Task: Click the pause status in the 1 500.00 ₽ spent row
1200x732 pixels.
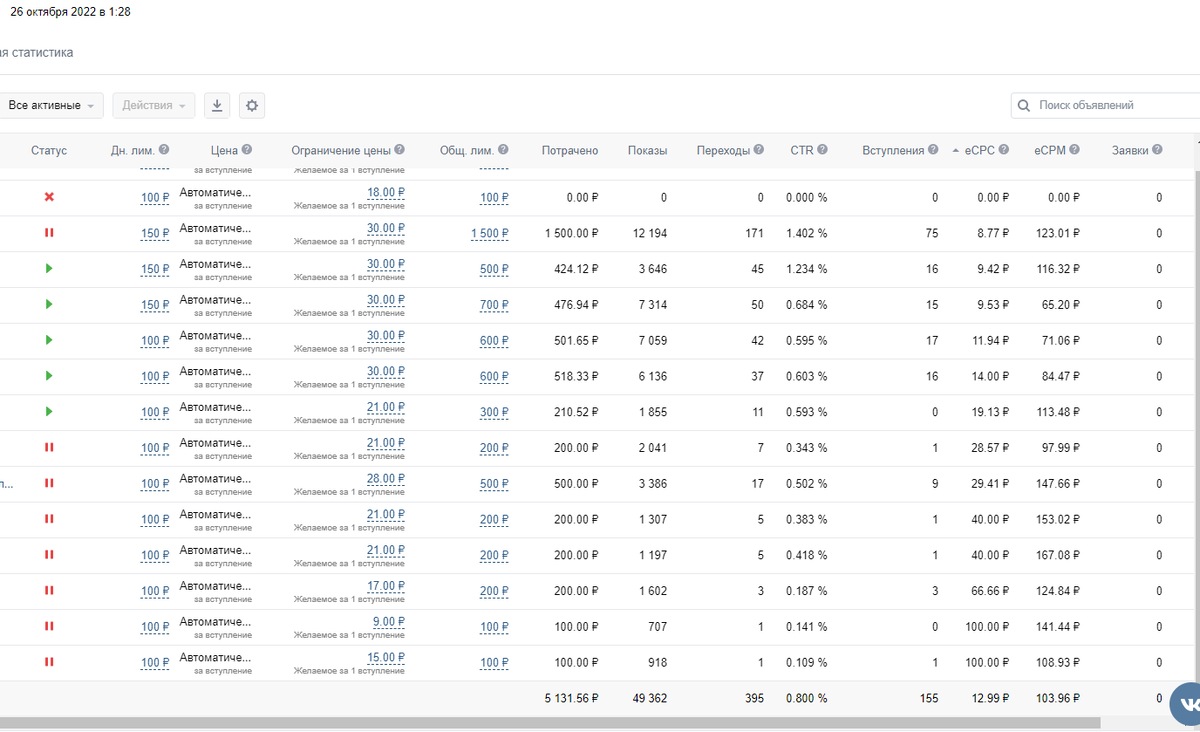Action: (49, 233)
